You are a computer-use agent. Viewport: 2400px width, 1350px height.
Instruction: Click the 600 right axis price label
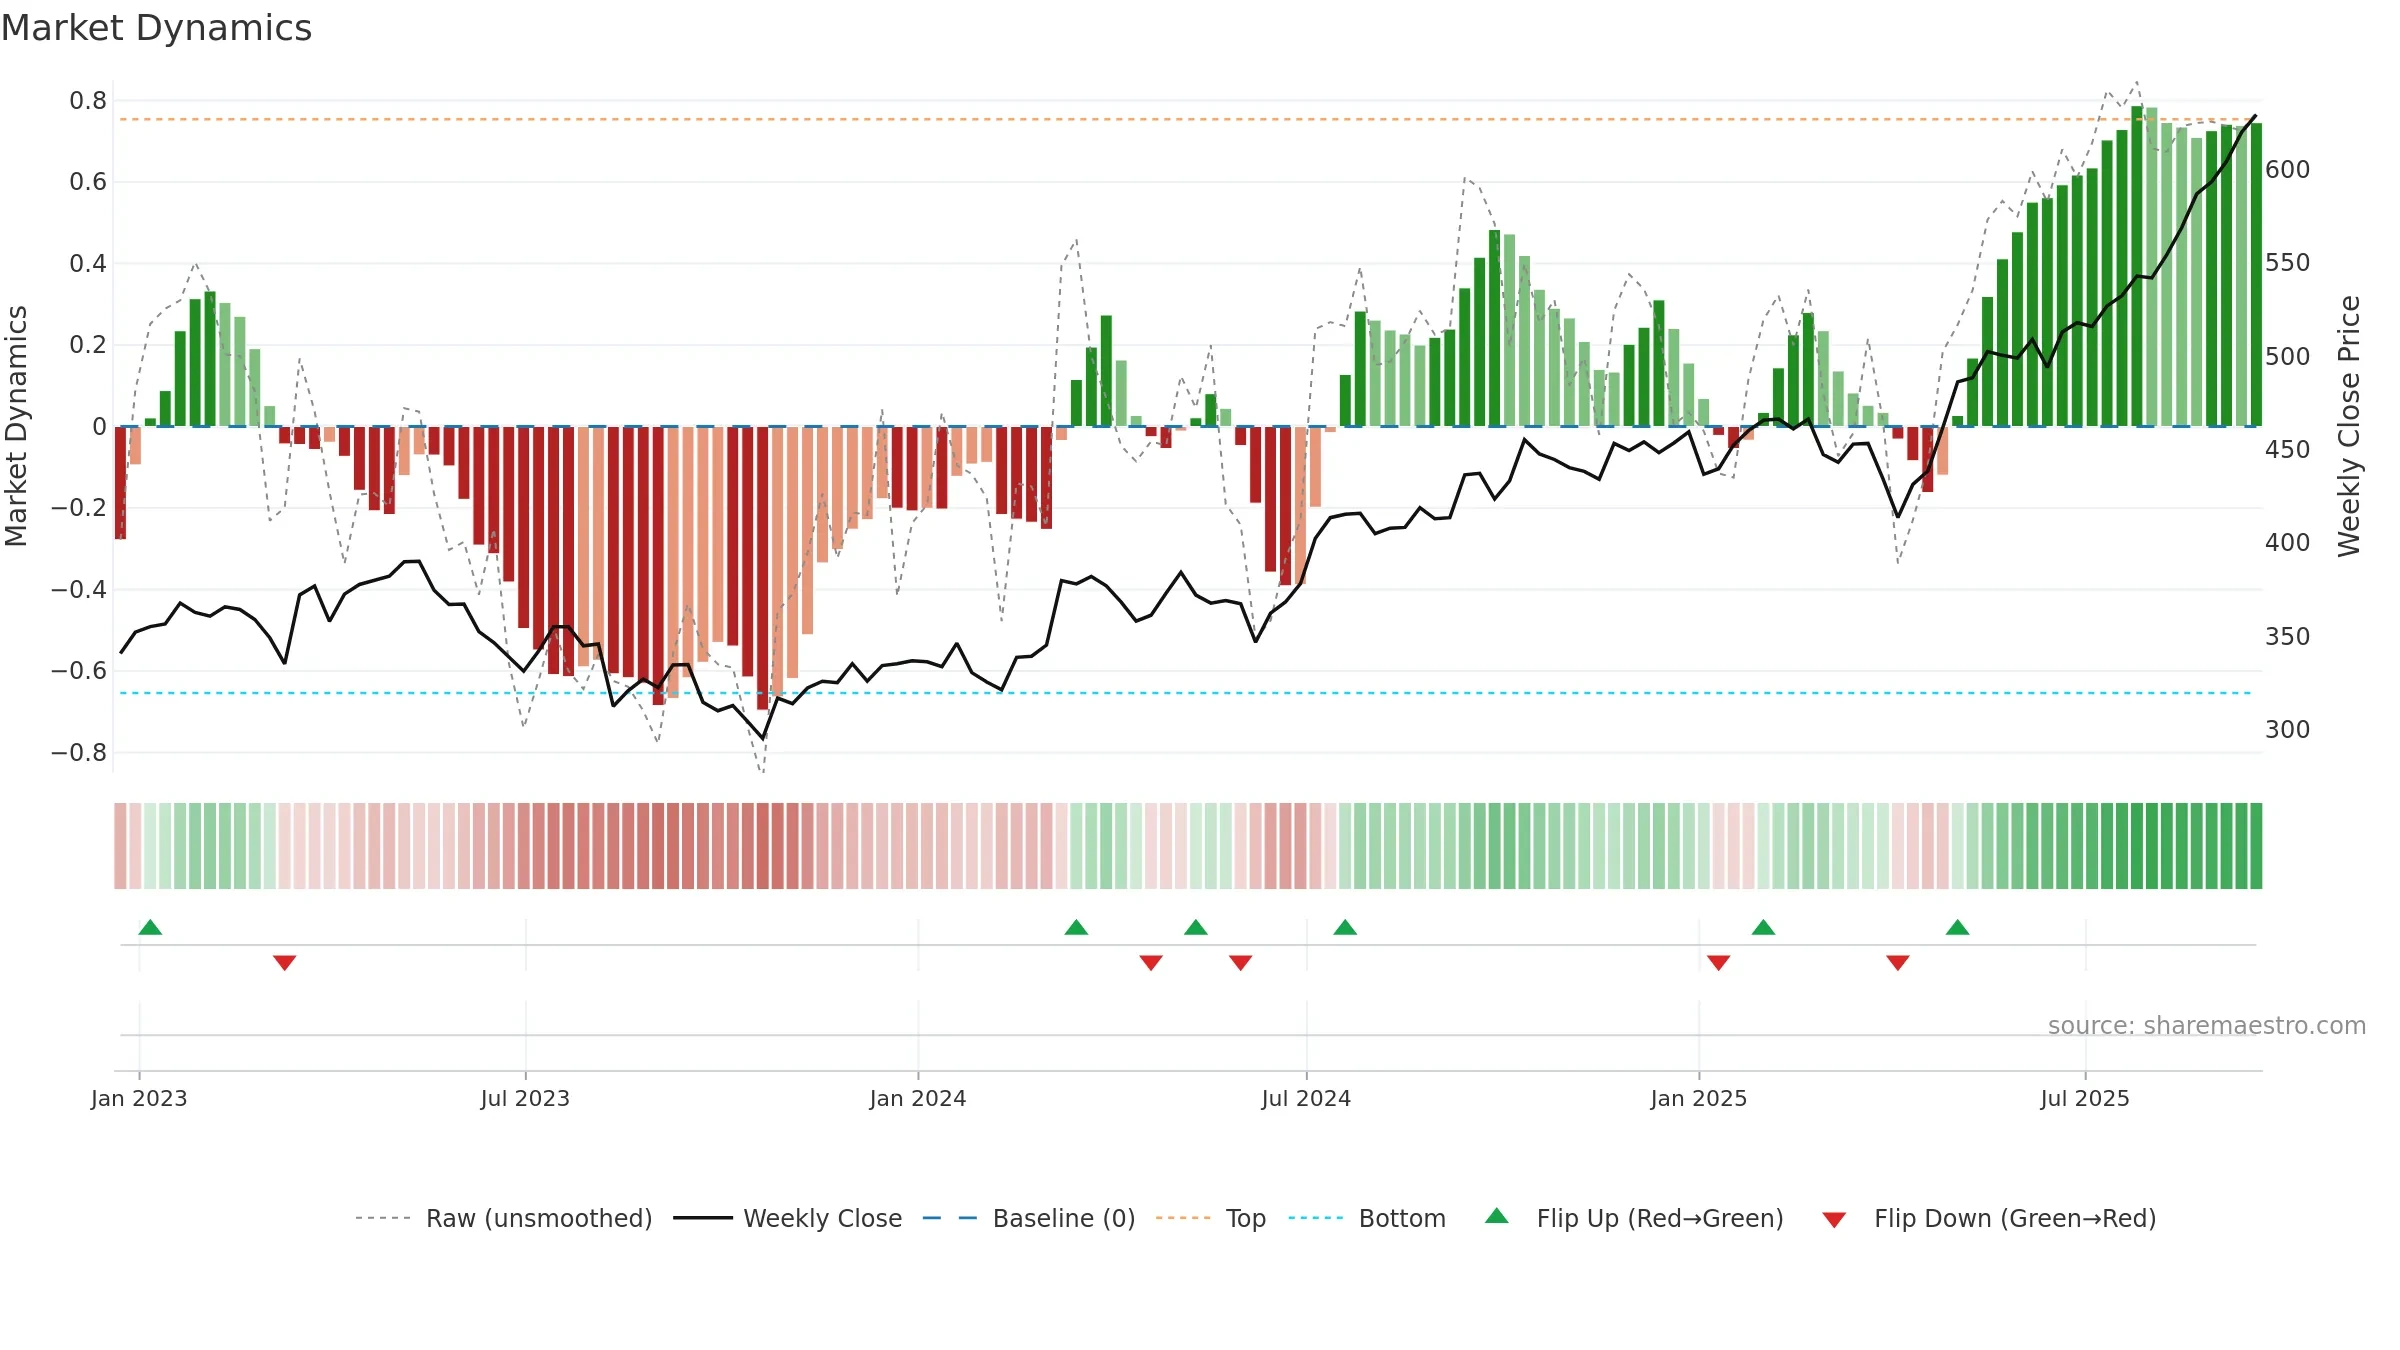[2287, 169]
